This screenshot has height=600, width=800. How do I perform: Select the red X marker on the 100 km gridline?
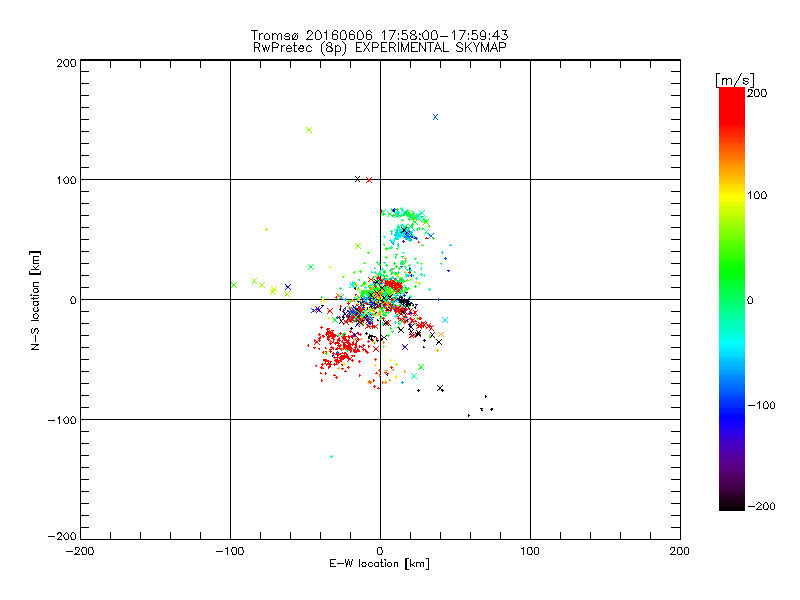coord(369,180)
